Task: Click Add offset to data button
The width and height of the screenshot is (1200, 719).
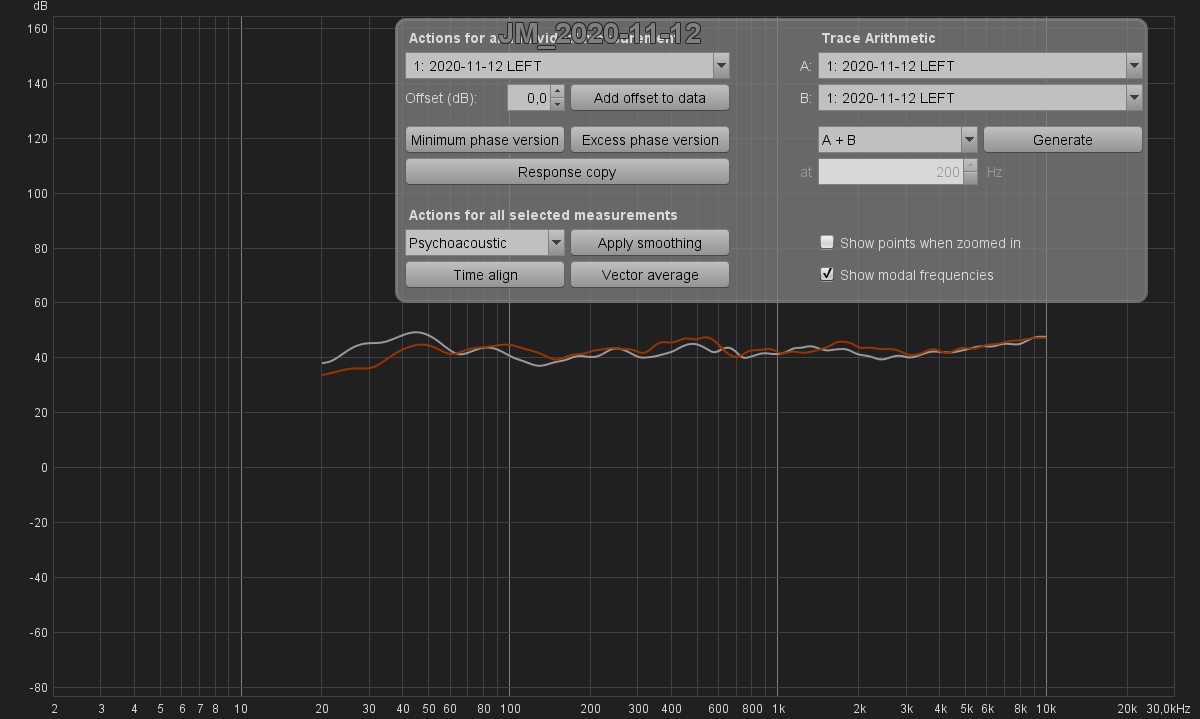Action: pos(650,98)
